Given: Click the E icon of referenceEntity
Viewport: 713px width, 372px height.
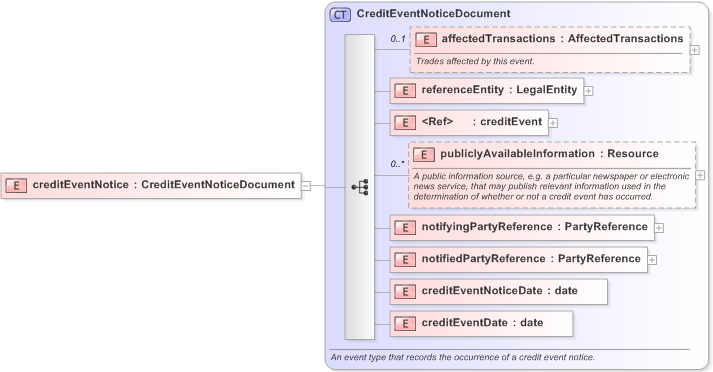Looking at the screenshot, I should tap(405, 90).
